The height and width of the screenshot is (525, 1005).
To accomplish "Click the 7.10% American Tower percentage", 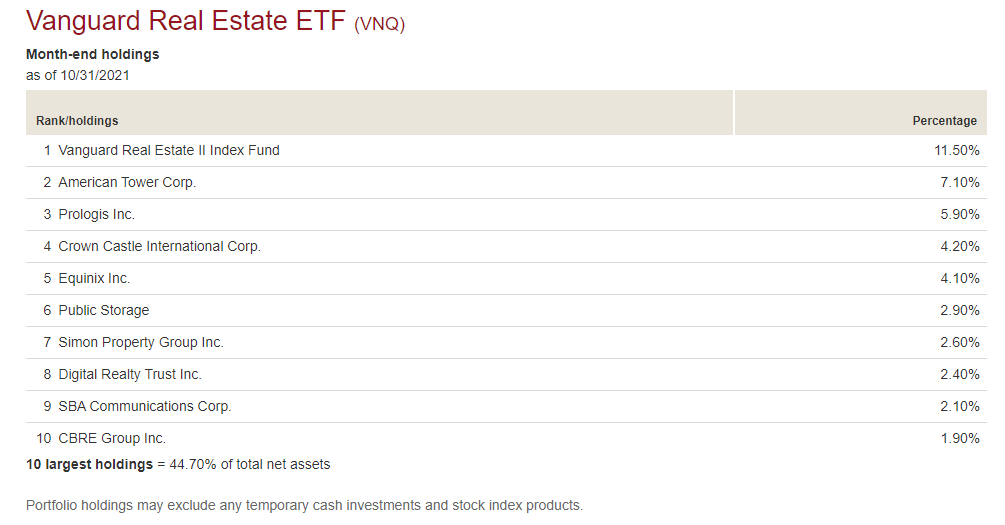I will click(959, 182).
